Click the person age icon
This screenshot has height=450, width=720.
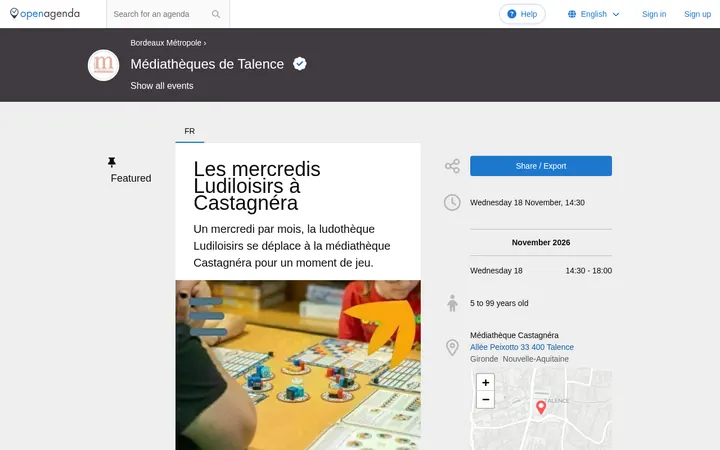[452, 303]
